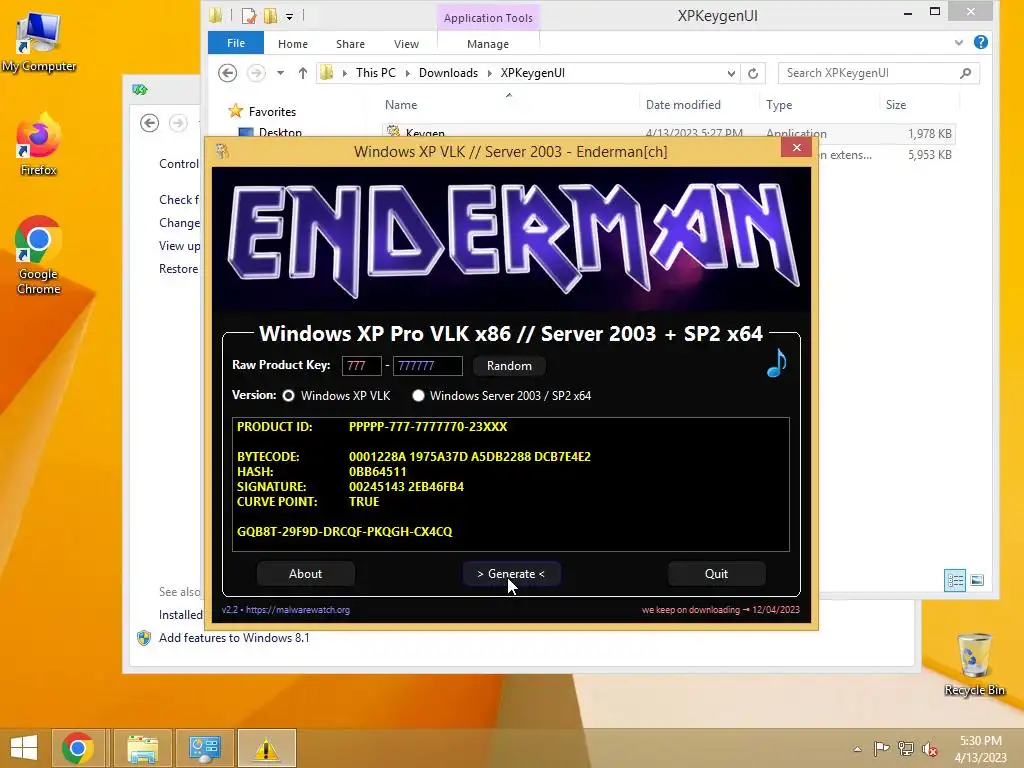Click the search magnifier icon in Explorer

[965, 73]
